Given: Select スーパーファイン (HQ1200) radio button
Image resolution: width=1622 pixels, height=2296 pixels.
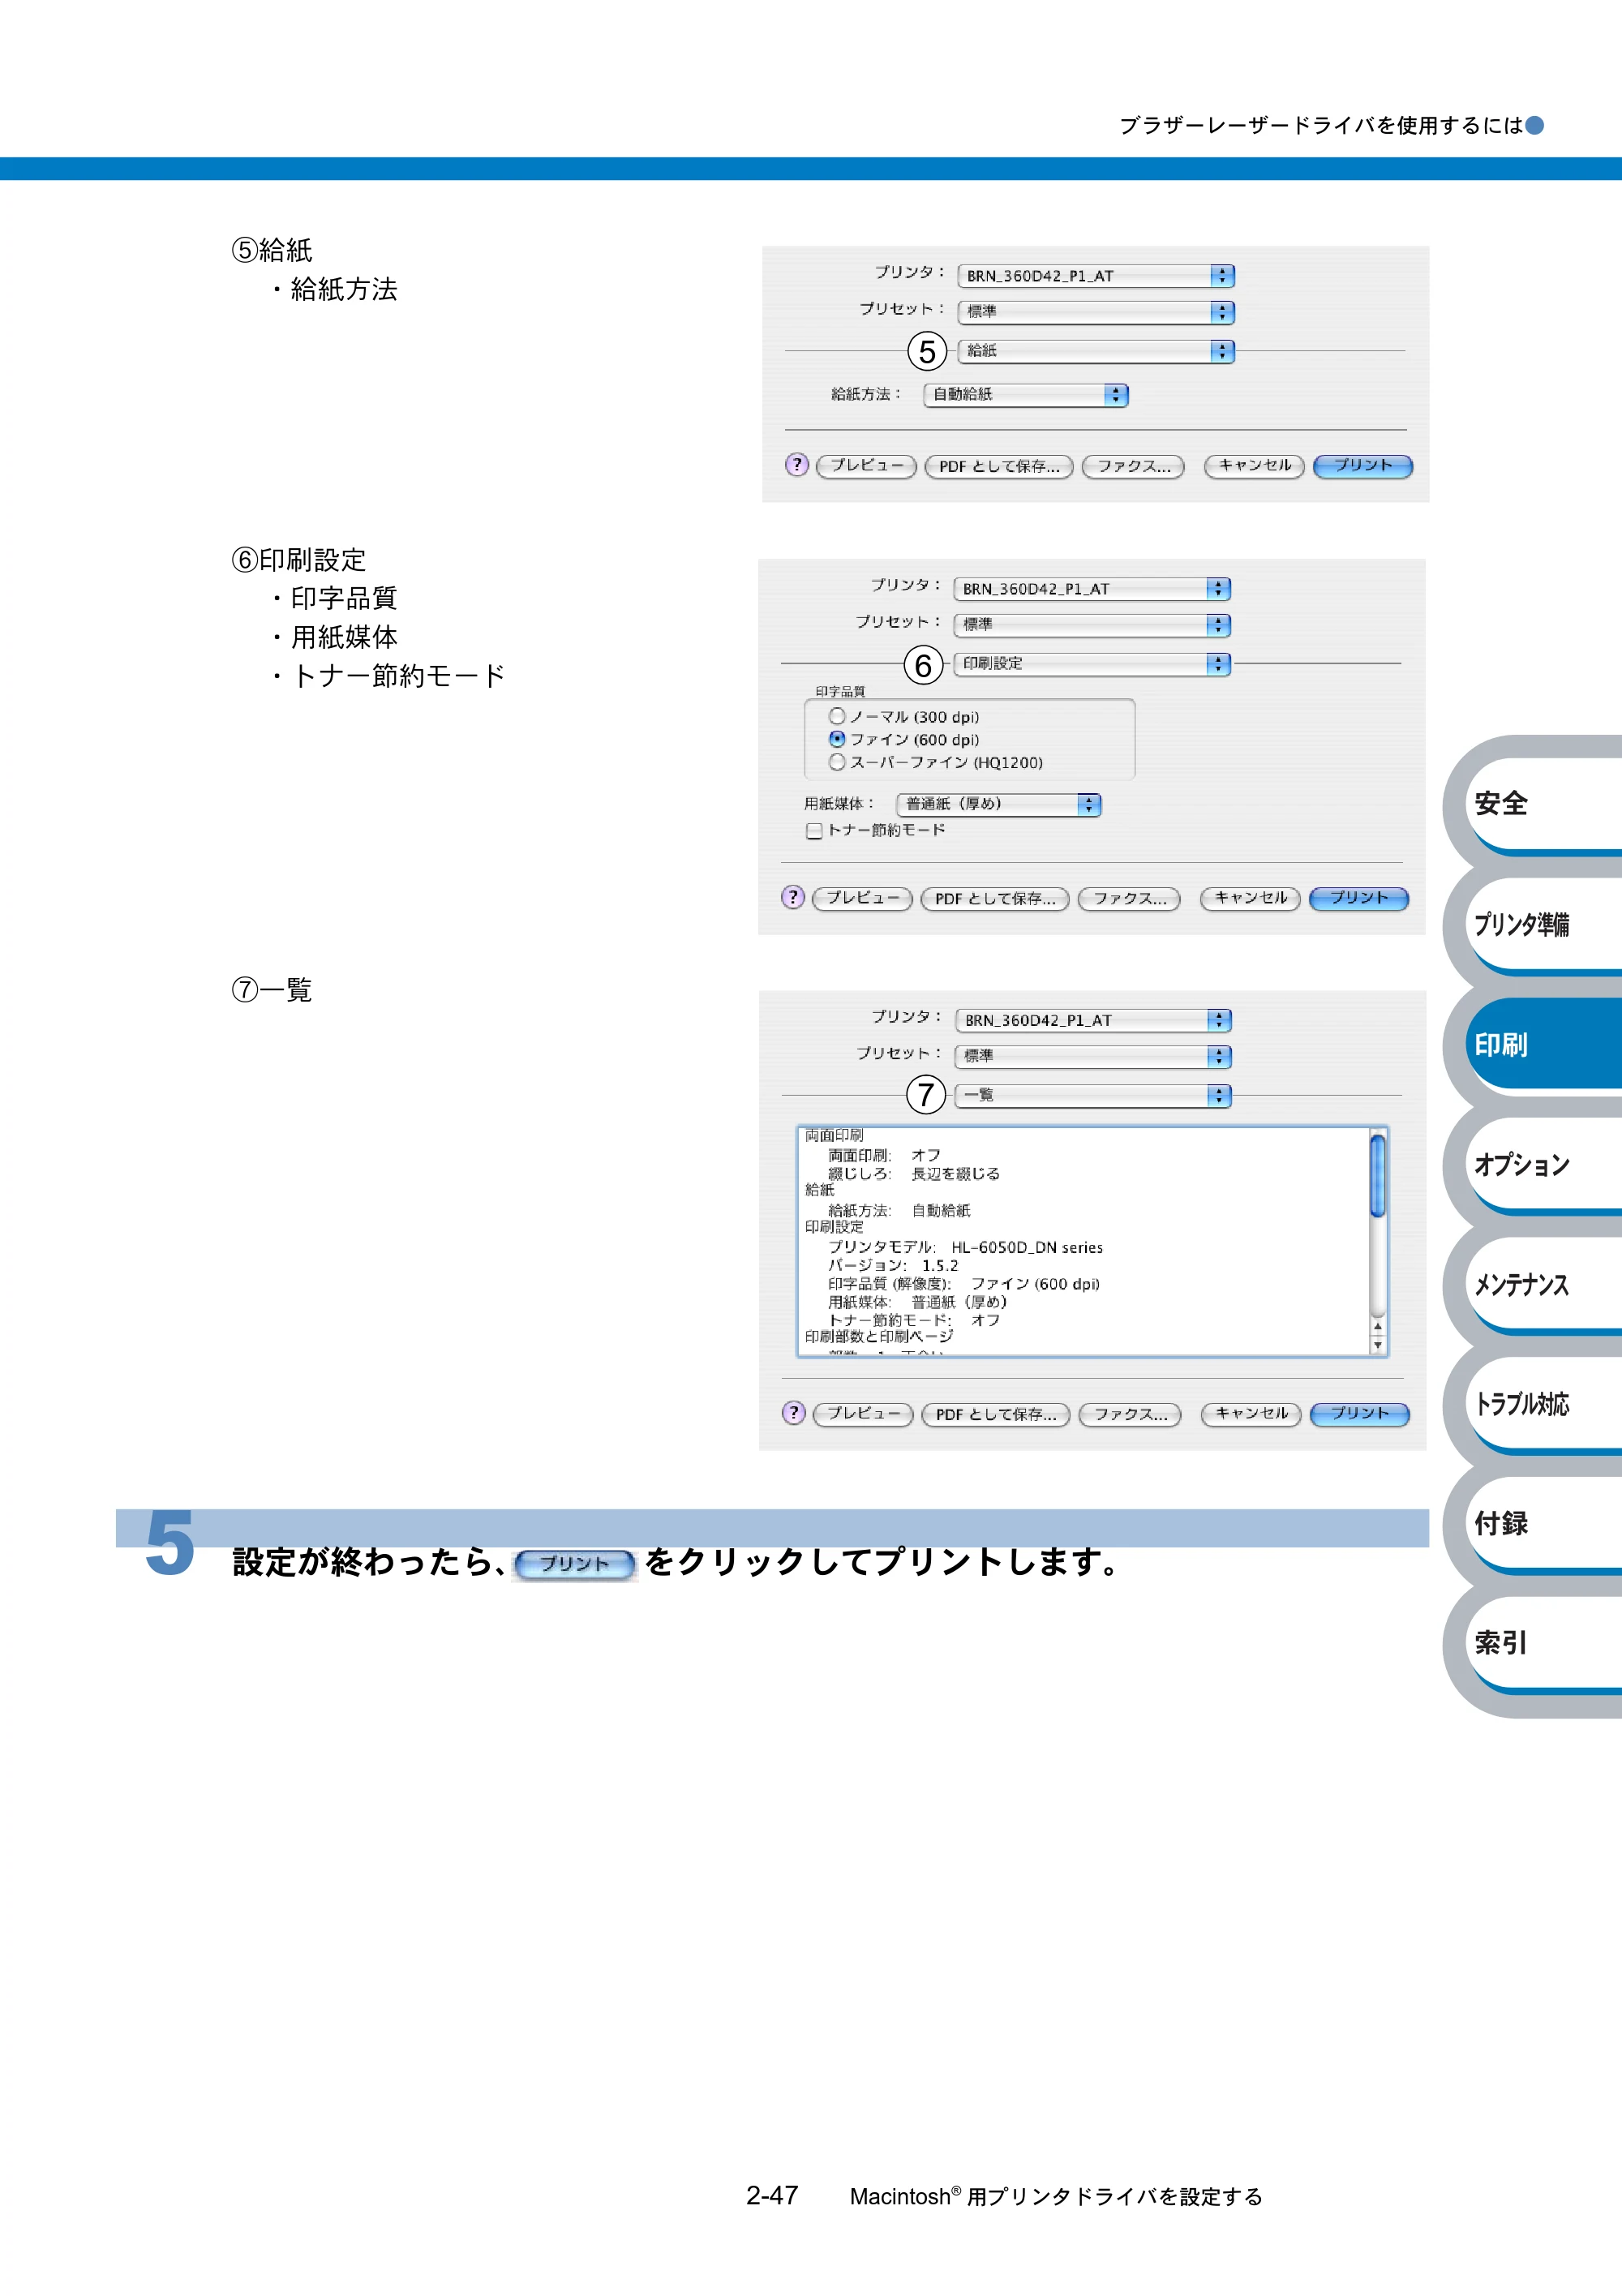Looking at the screenshot, I should pos(837,762).
